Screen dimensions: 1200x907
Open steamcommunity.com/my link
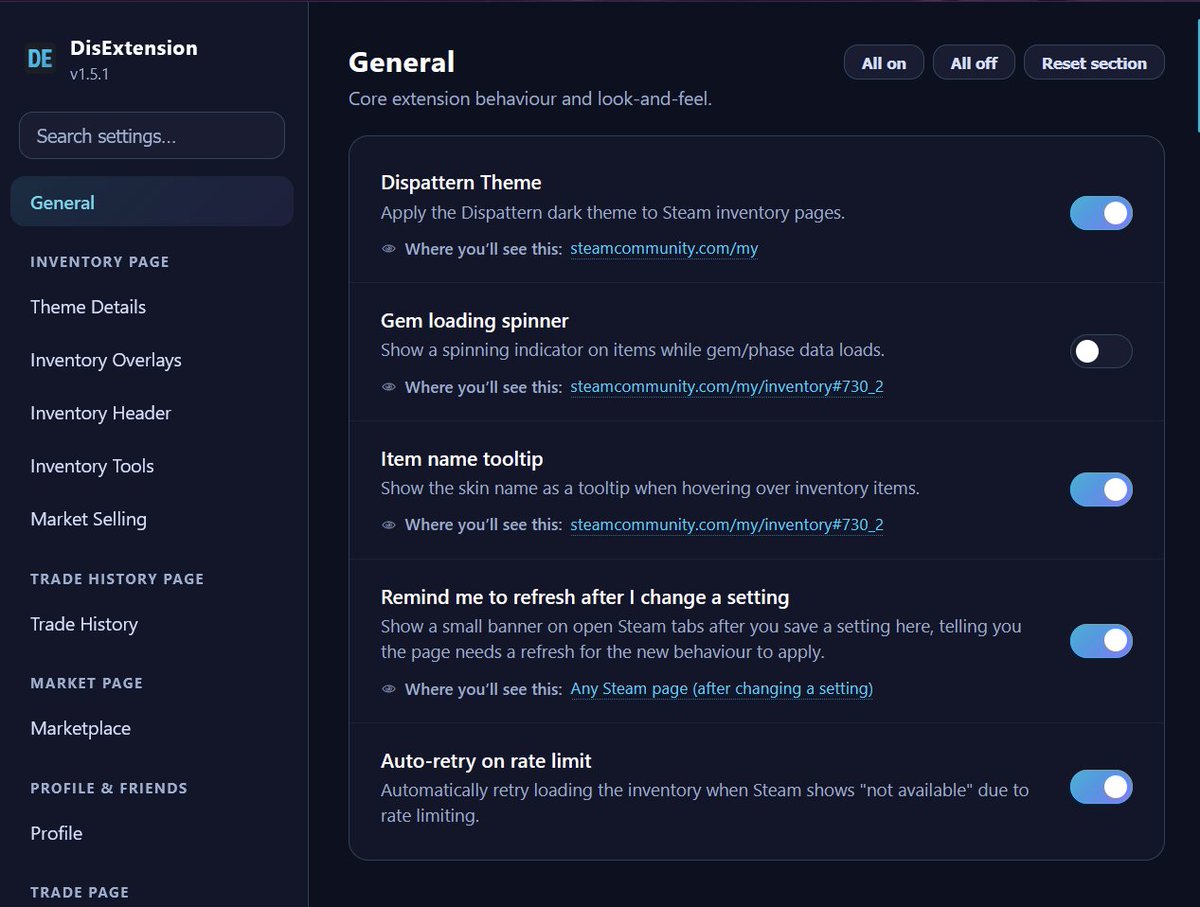point(664,249)
